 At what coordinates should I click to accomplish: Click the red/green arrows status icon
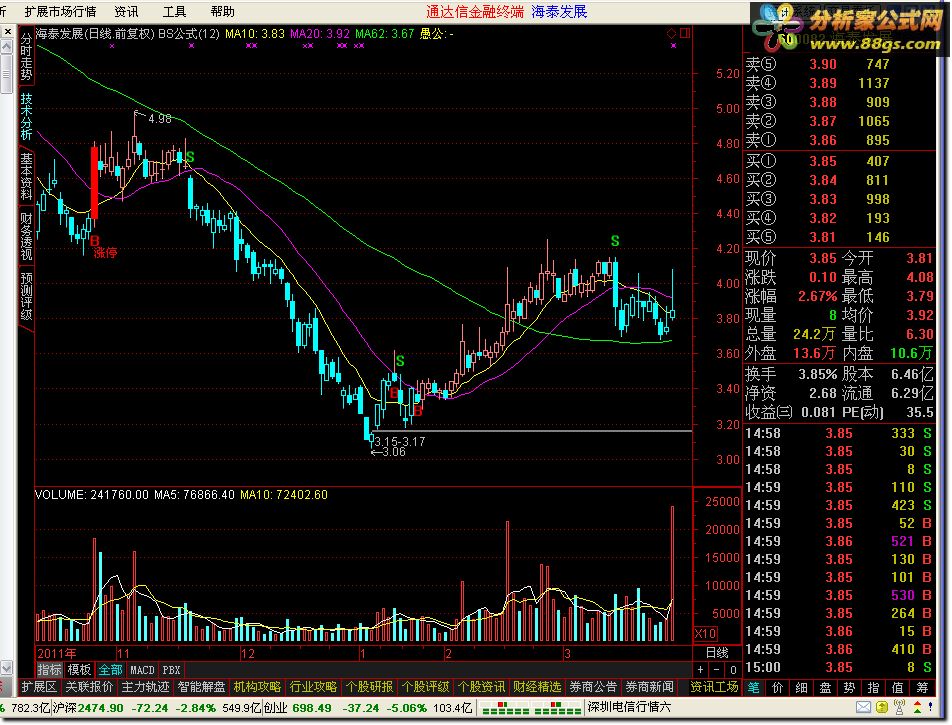(x=917, y=707)
